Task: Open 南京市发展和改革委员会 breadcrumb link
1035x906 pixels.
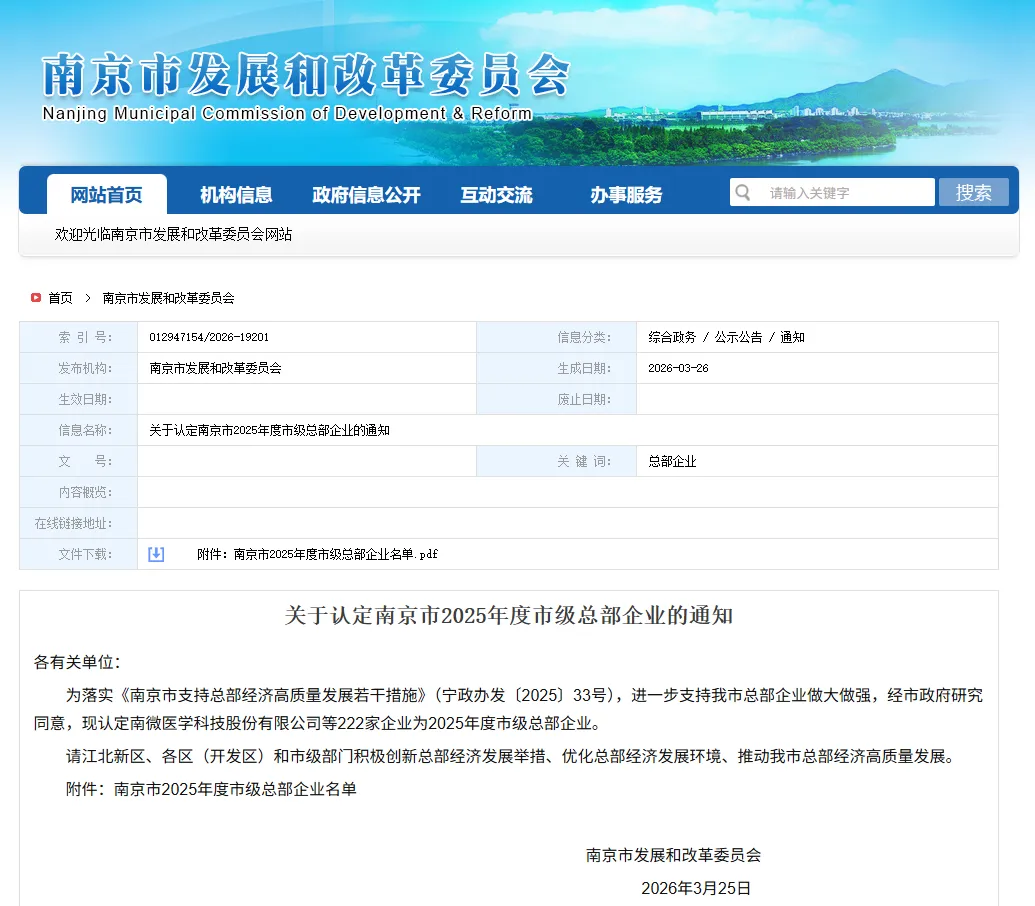Action: click(x=168, y=298)
